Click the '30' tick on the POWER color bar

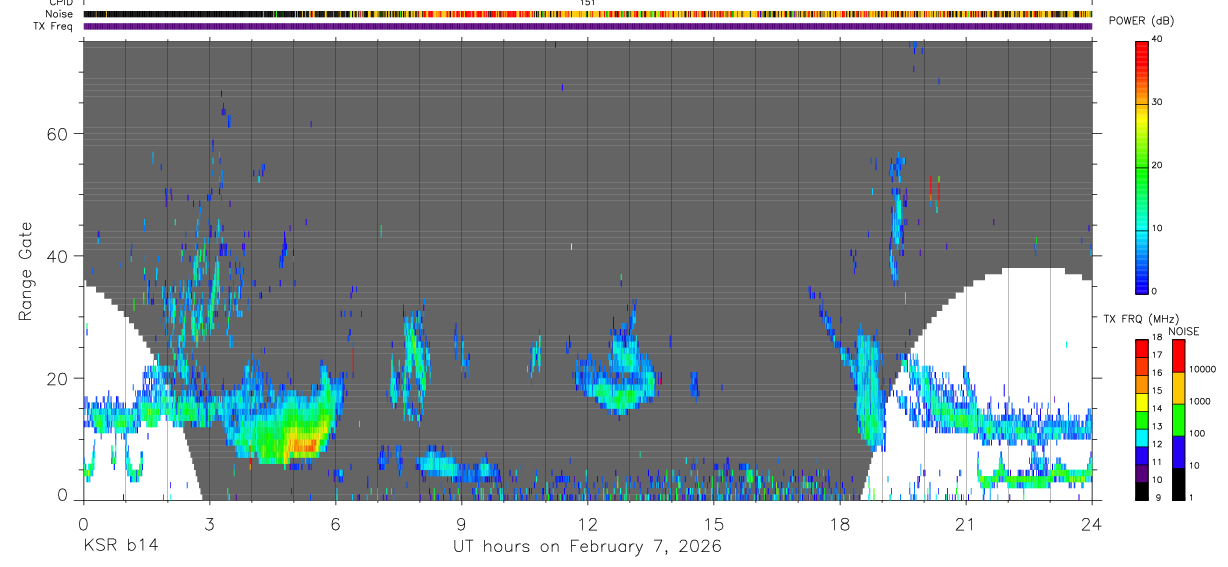tap(1157, 103)
